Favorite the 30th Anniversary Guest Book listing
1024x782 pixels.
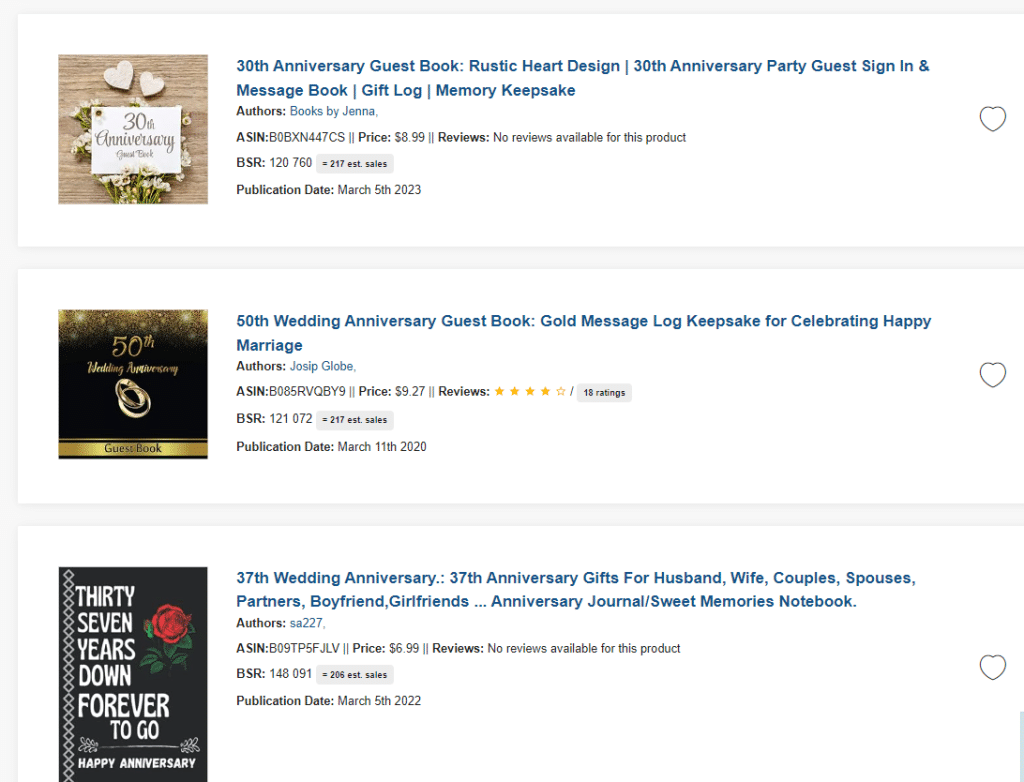(992, 119)
